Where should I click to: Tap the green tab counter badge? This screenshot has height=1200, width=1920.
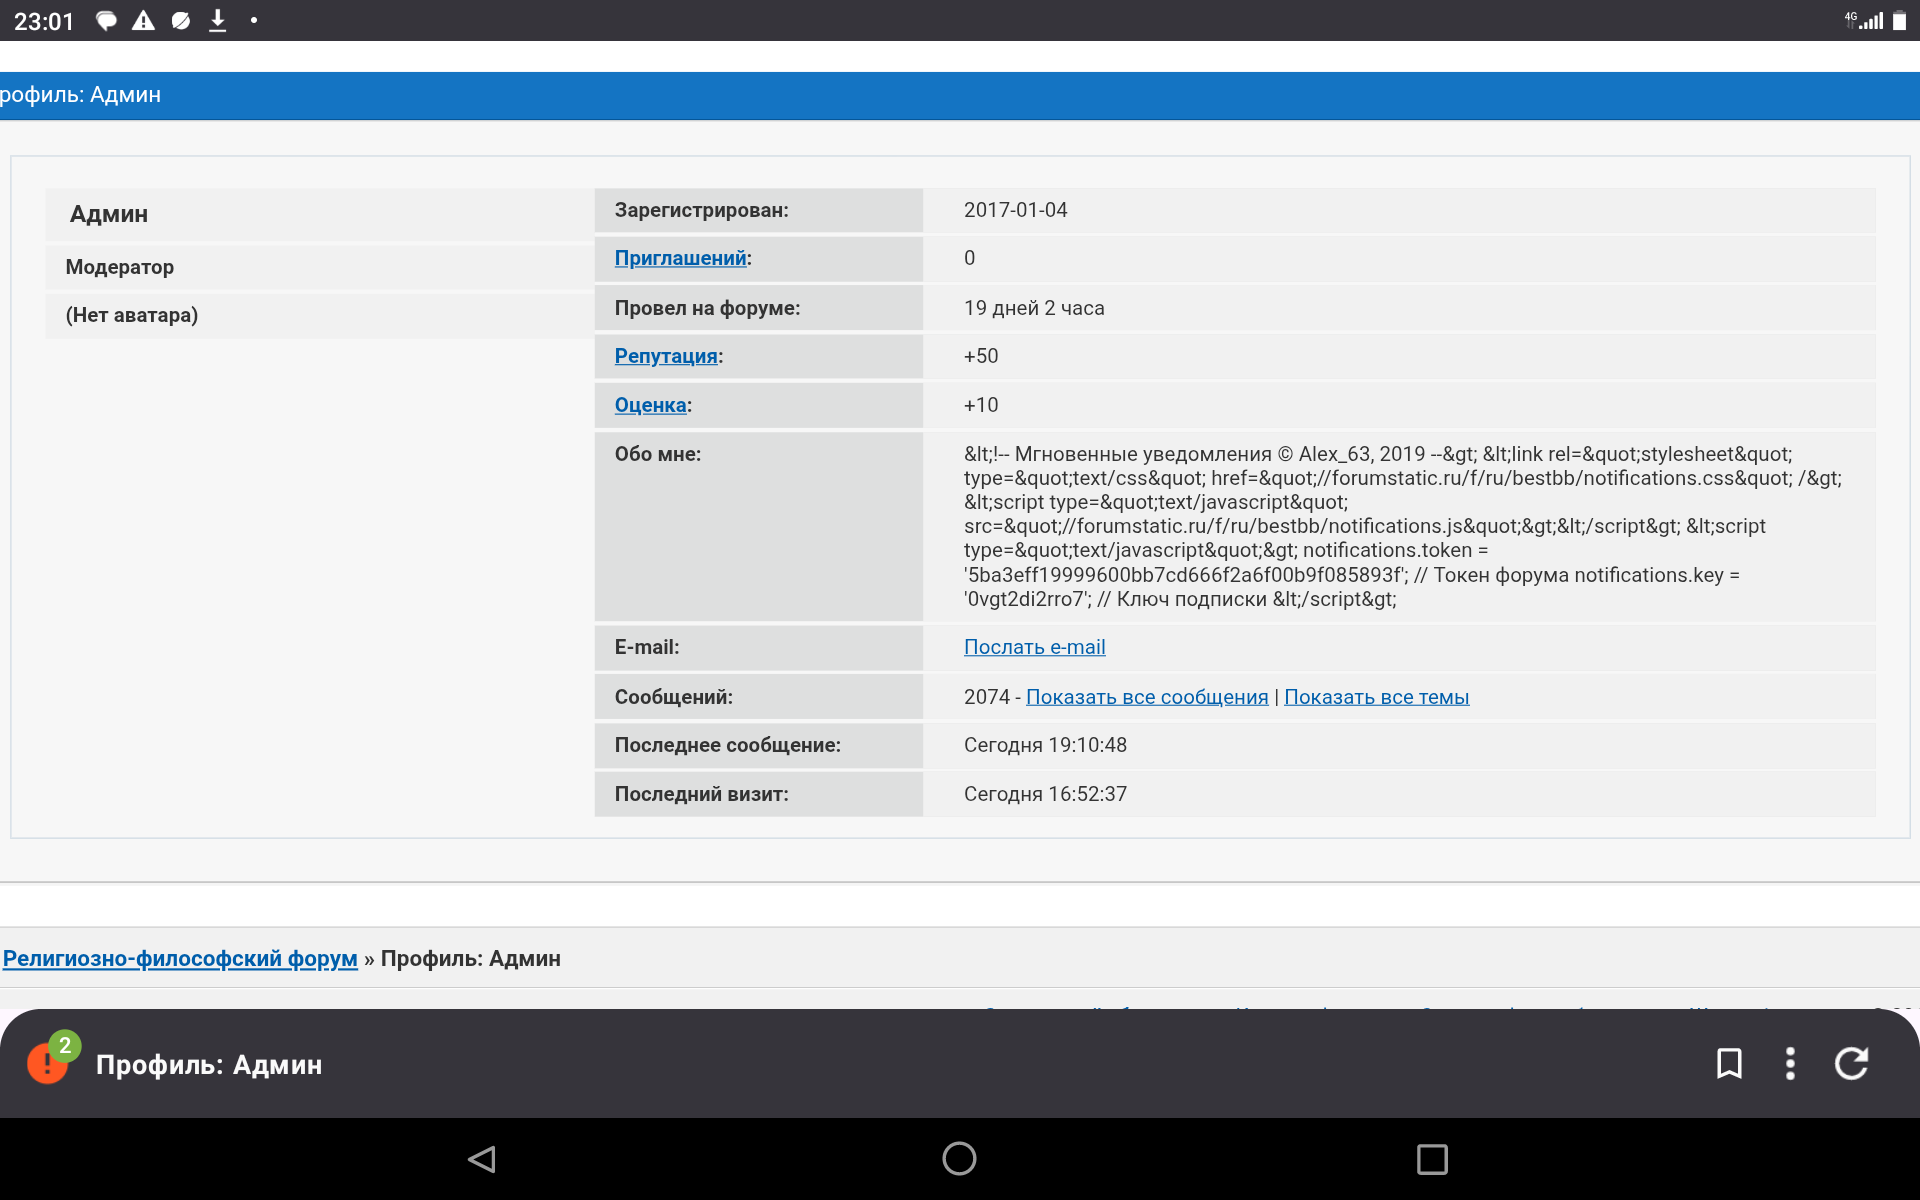(65, 1045)
